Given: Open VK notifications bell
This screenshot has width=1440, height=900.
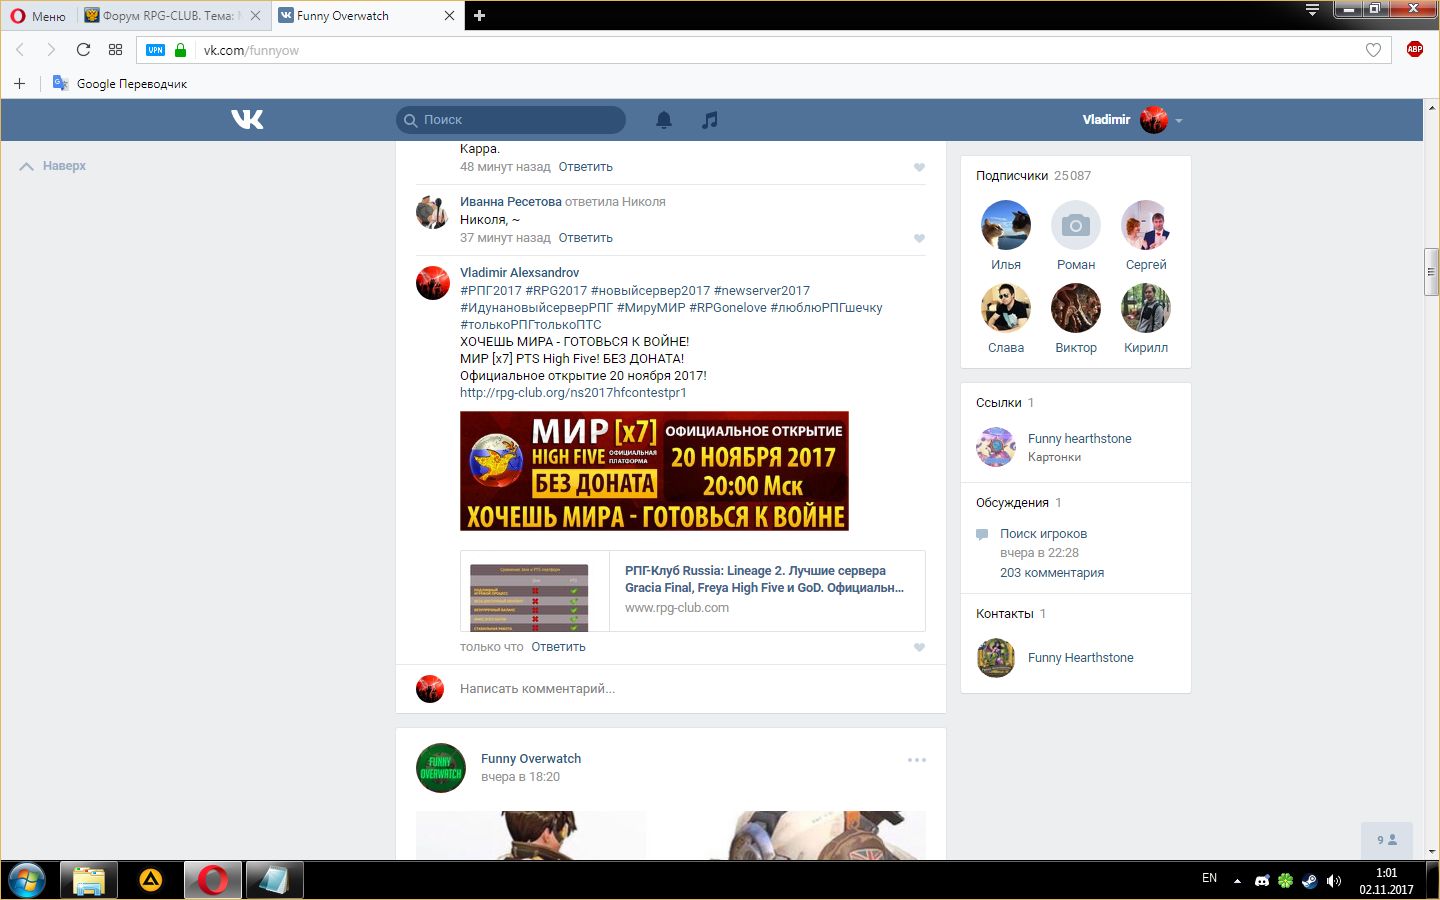Looking at the screenshot, I should pos(664,120).
